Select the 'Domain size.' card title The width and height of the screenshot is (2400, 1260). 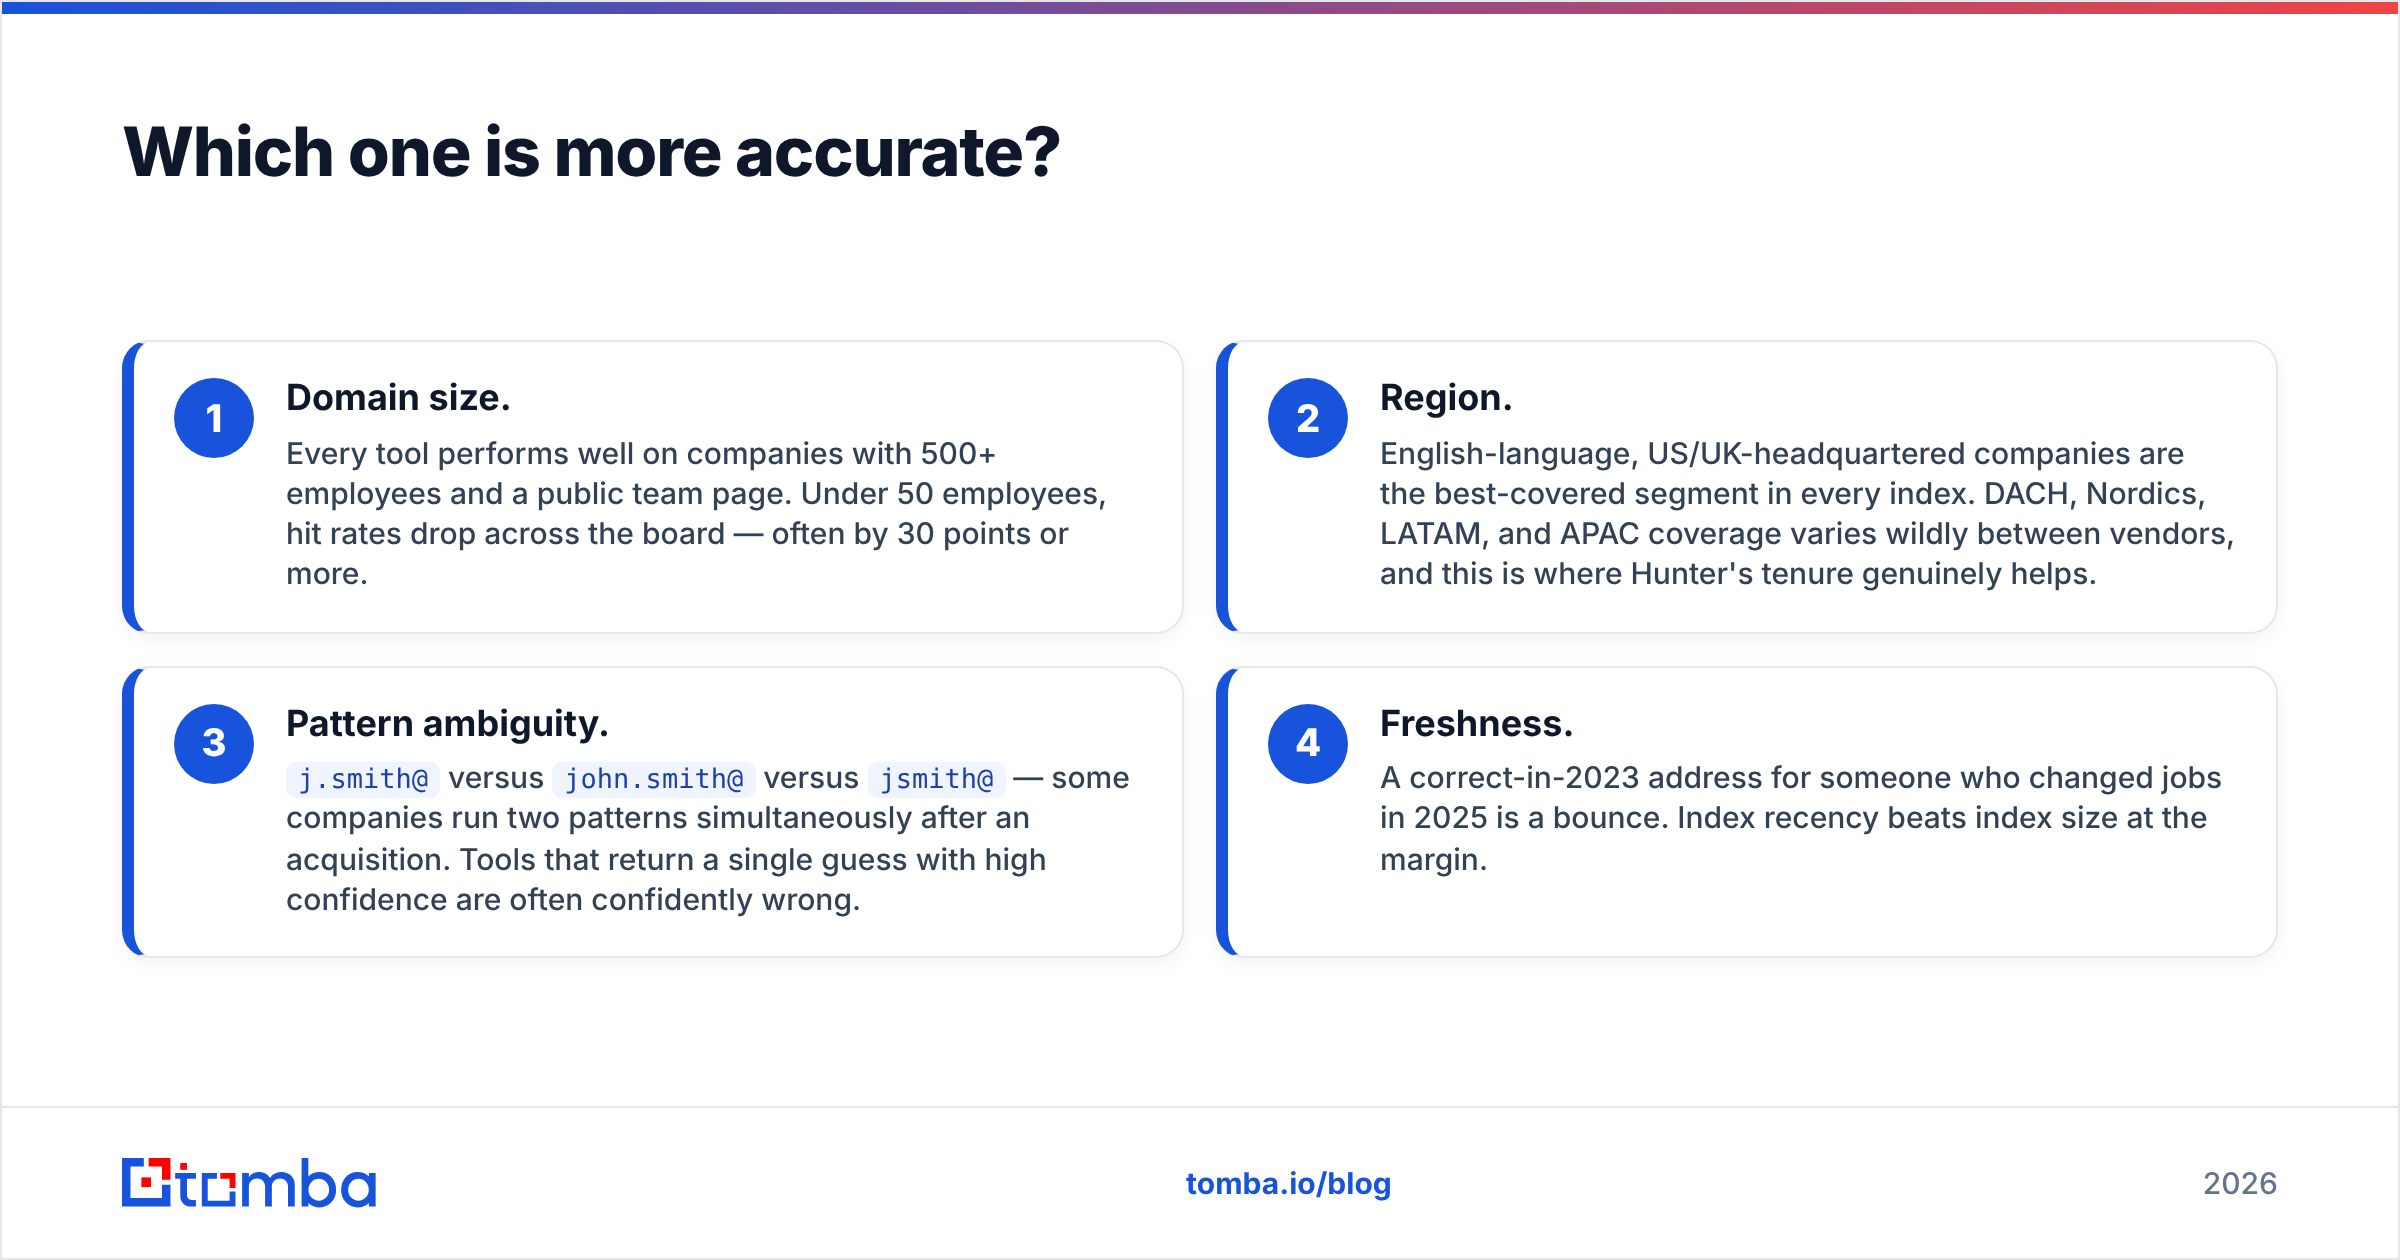click(x=398, y=398)
